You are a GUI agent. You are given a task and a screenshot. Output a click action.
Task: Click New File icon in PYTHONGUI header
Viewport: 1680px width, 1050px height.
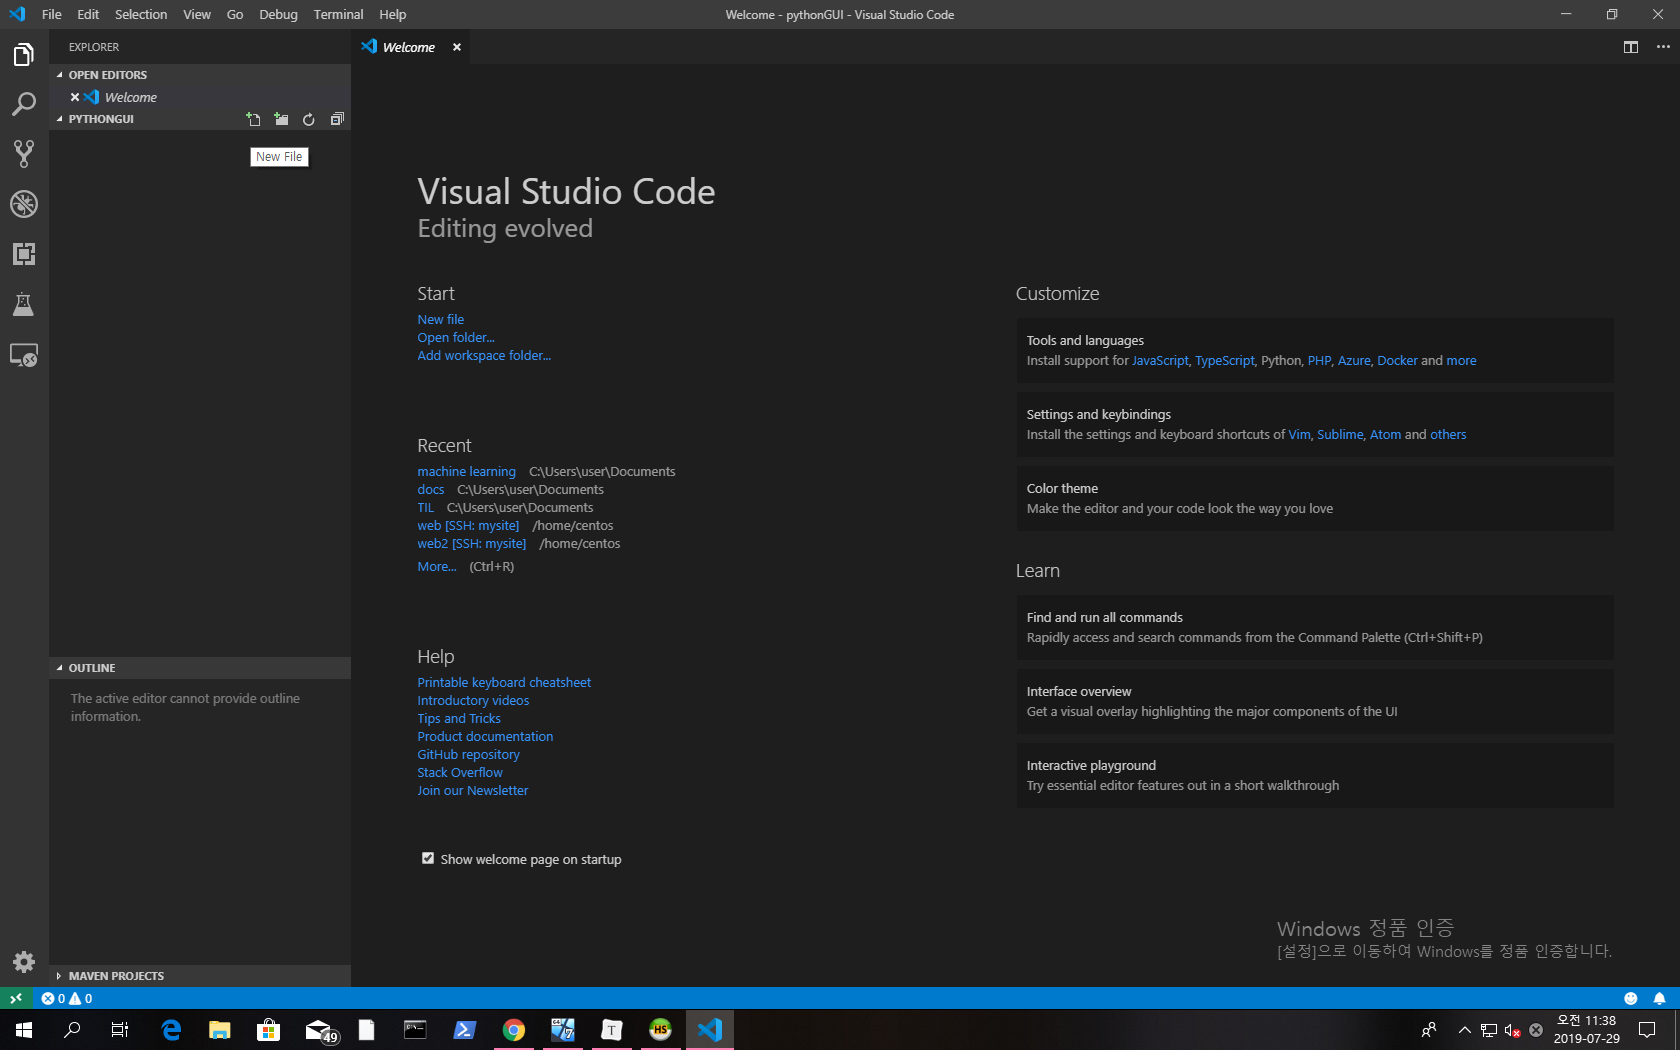click(253, 119)
